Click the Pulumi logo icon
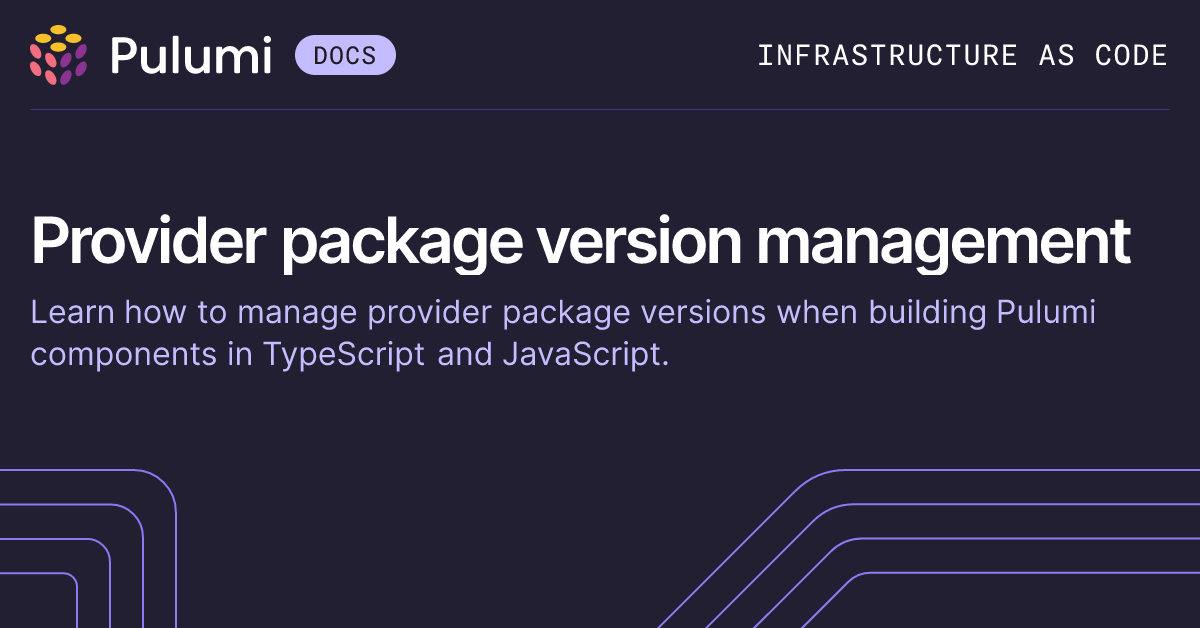Screen dimensions: 1200x628 (x=59, y=55)
